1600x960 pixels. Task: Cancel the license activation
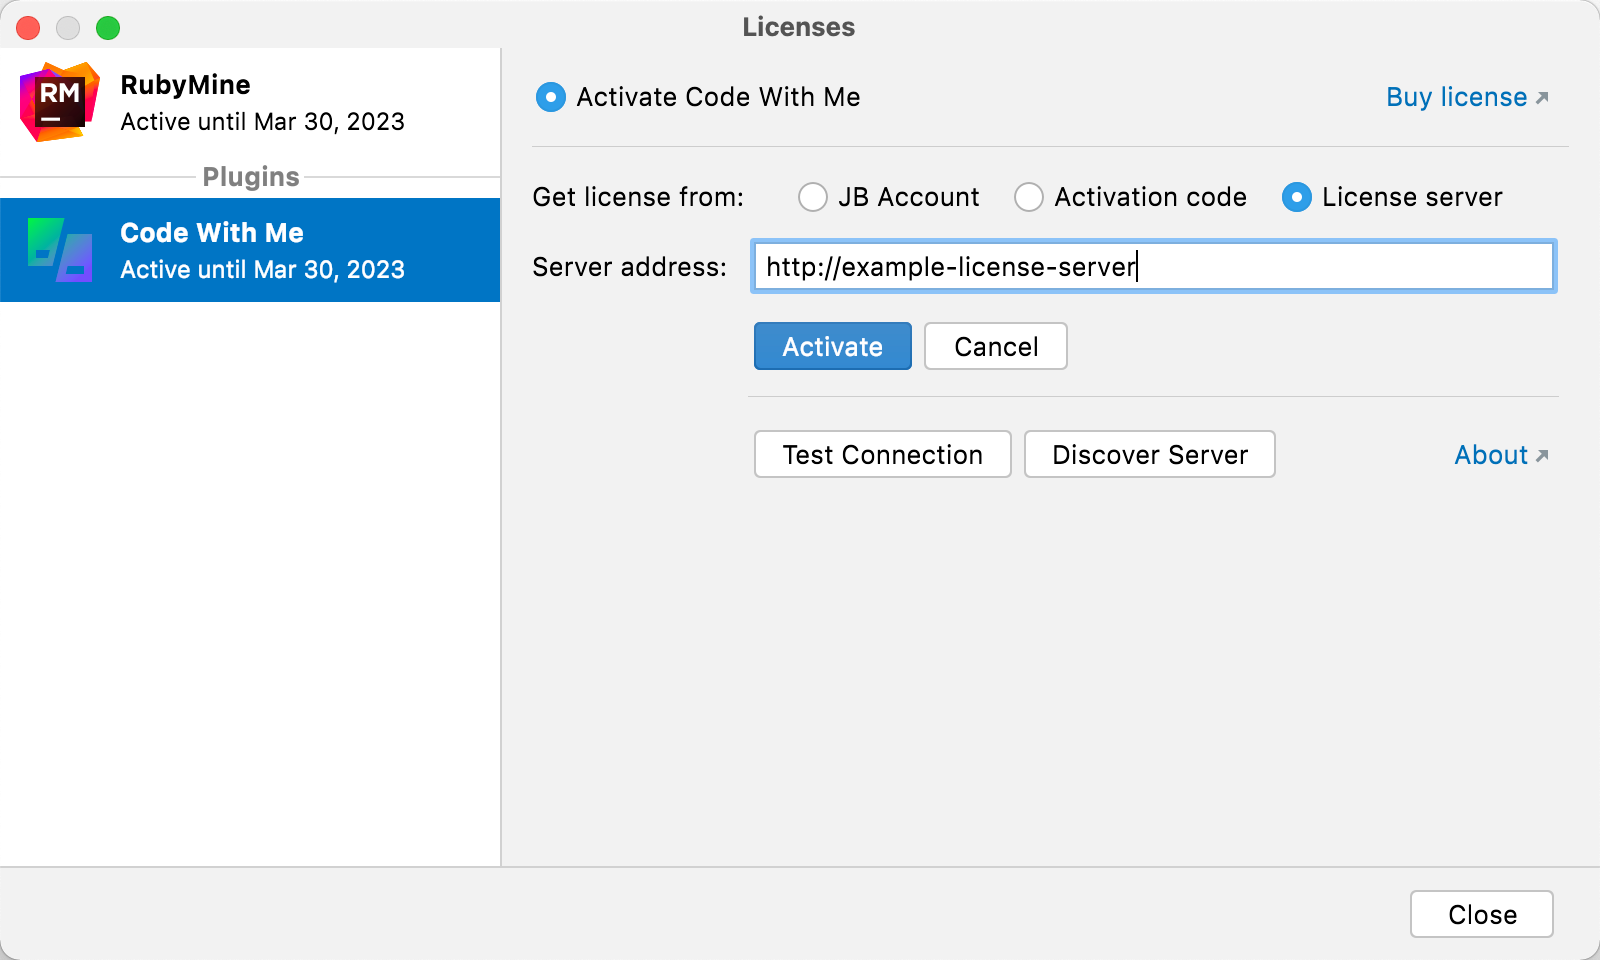995,346
